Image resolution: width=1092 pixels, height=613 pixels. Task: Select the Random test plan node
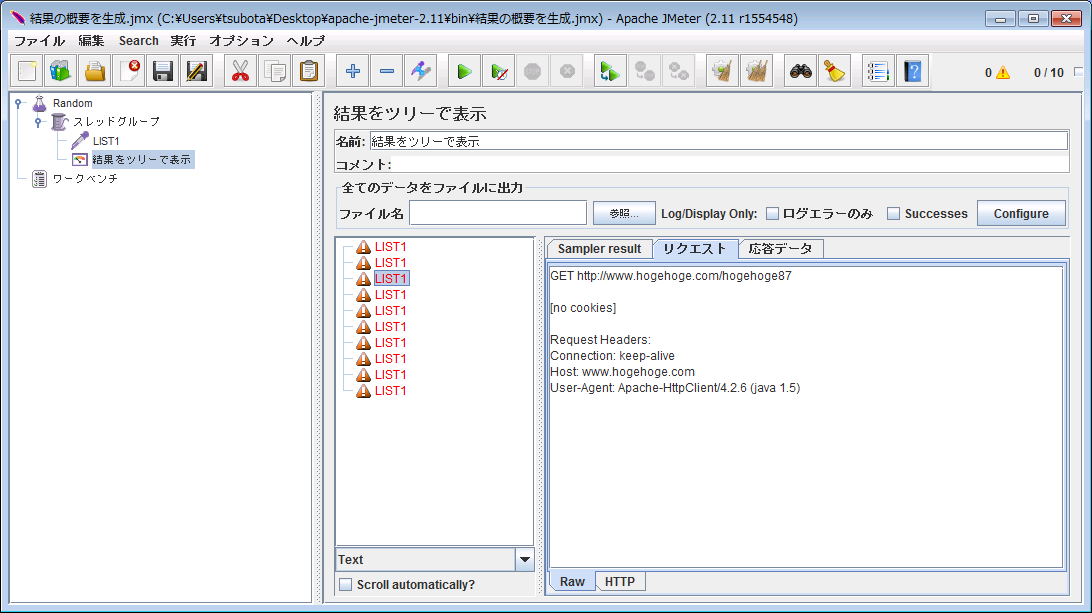coord(72,103)
